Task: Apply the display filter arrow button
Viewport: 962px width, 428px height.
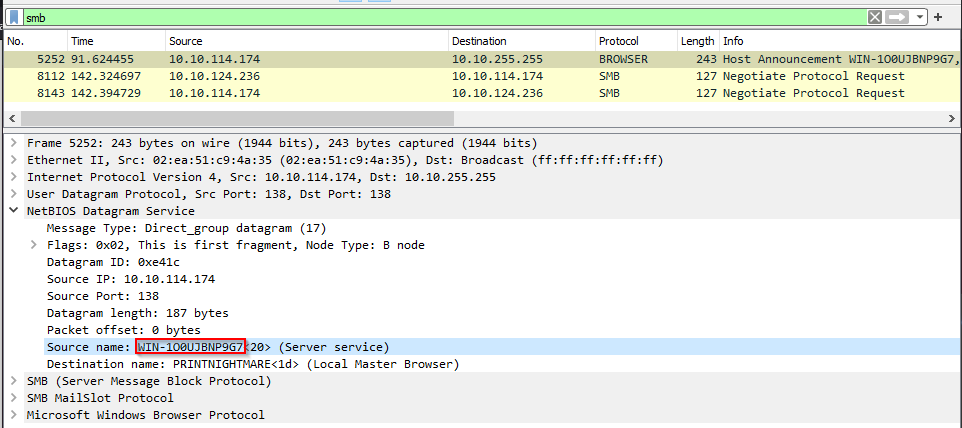Action: (896, 17)
